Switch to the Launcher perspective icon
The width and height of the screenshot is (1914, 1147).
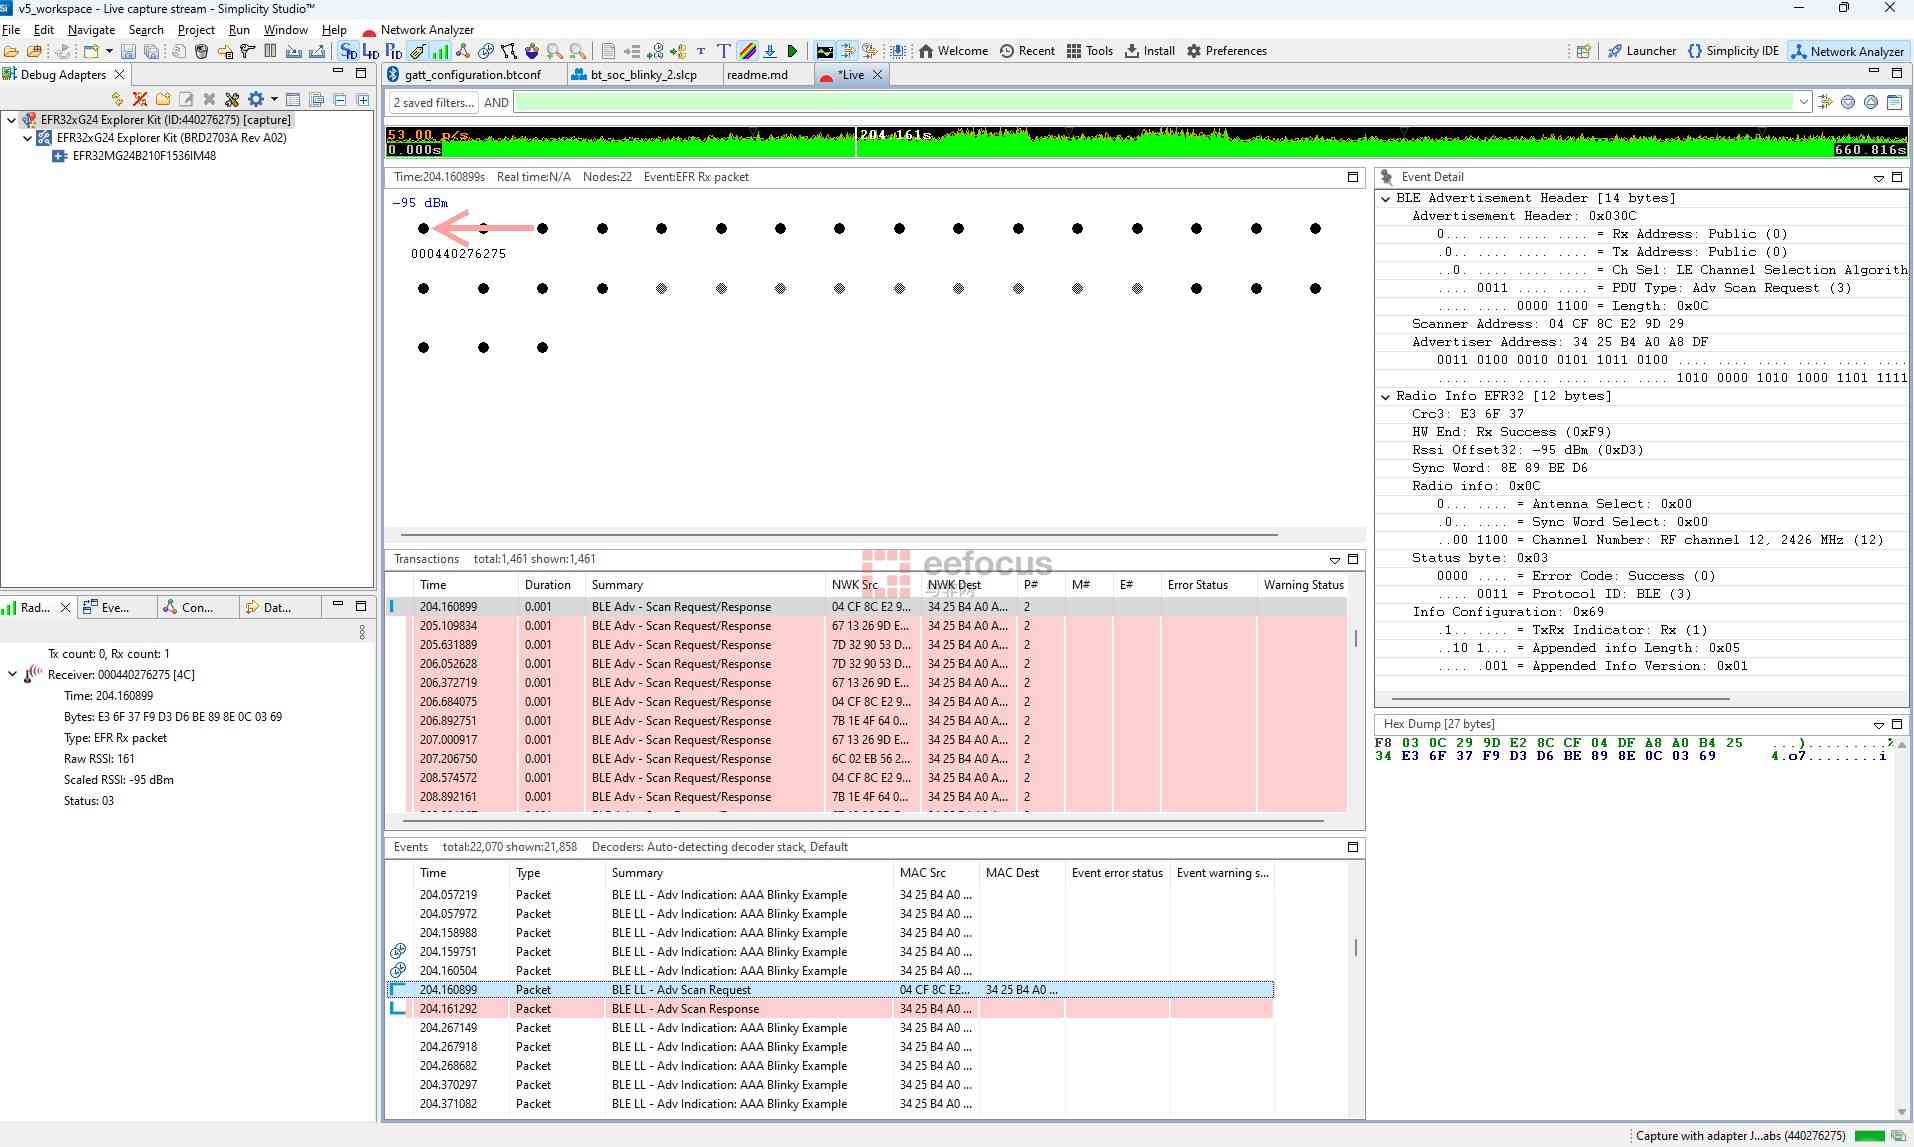1616,51
